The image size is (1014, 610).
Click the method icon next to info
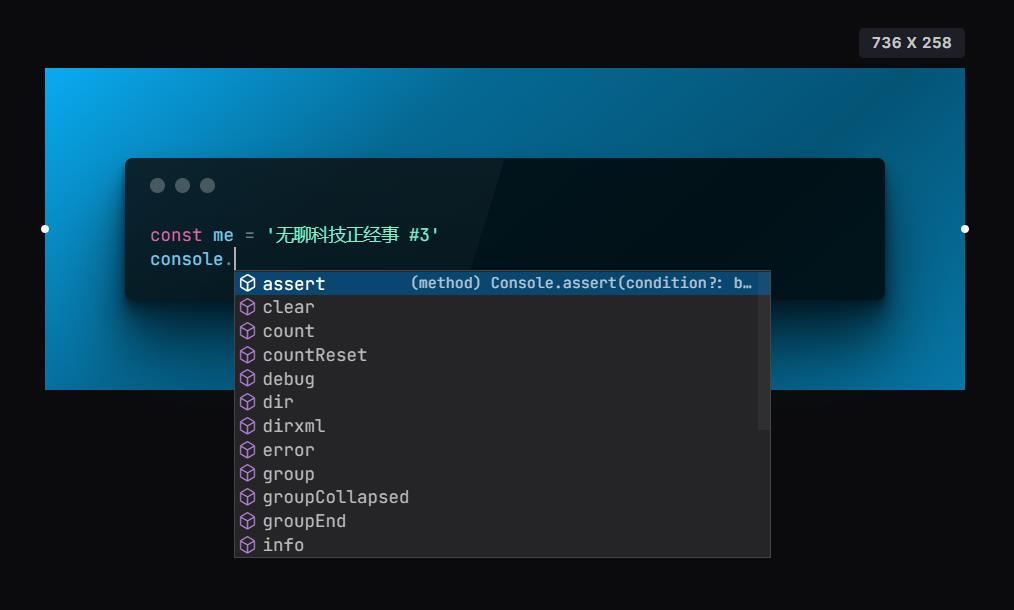coord(248,545)
